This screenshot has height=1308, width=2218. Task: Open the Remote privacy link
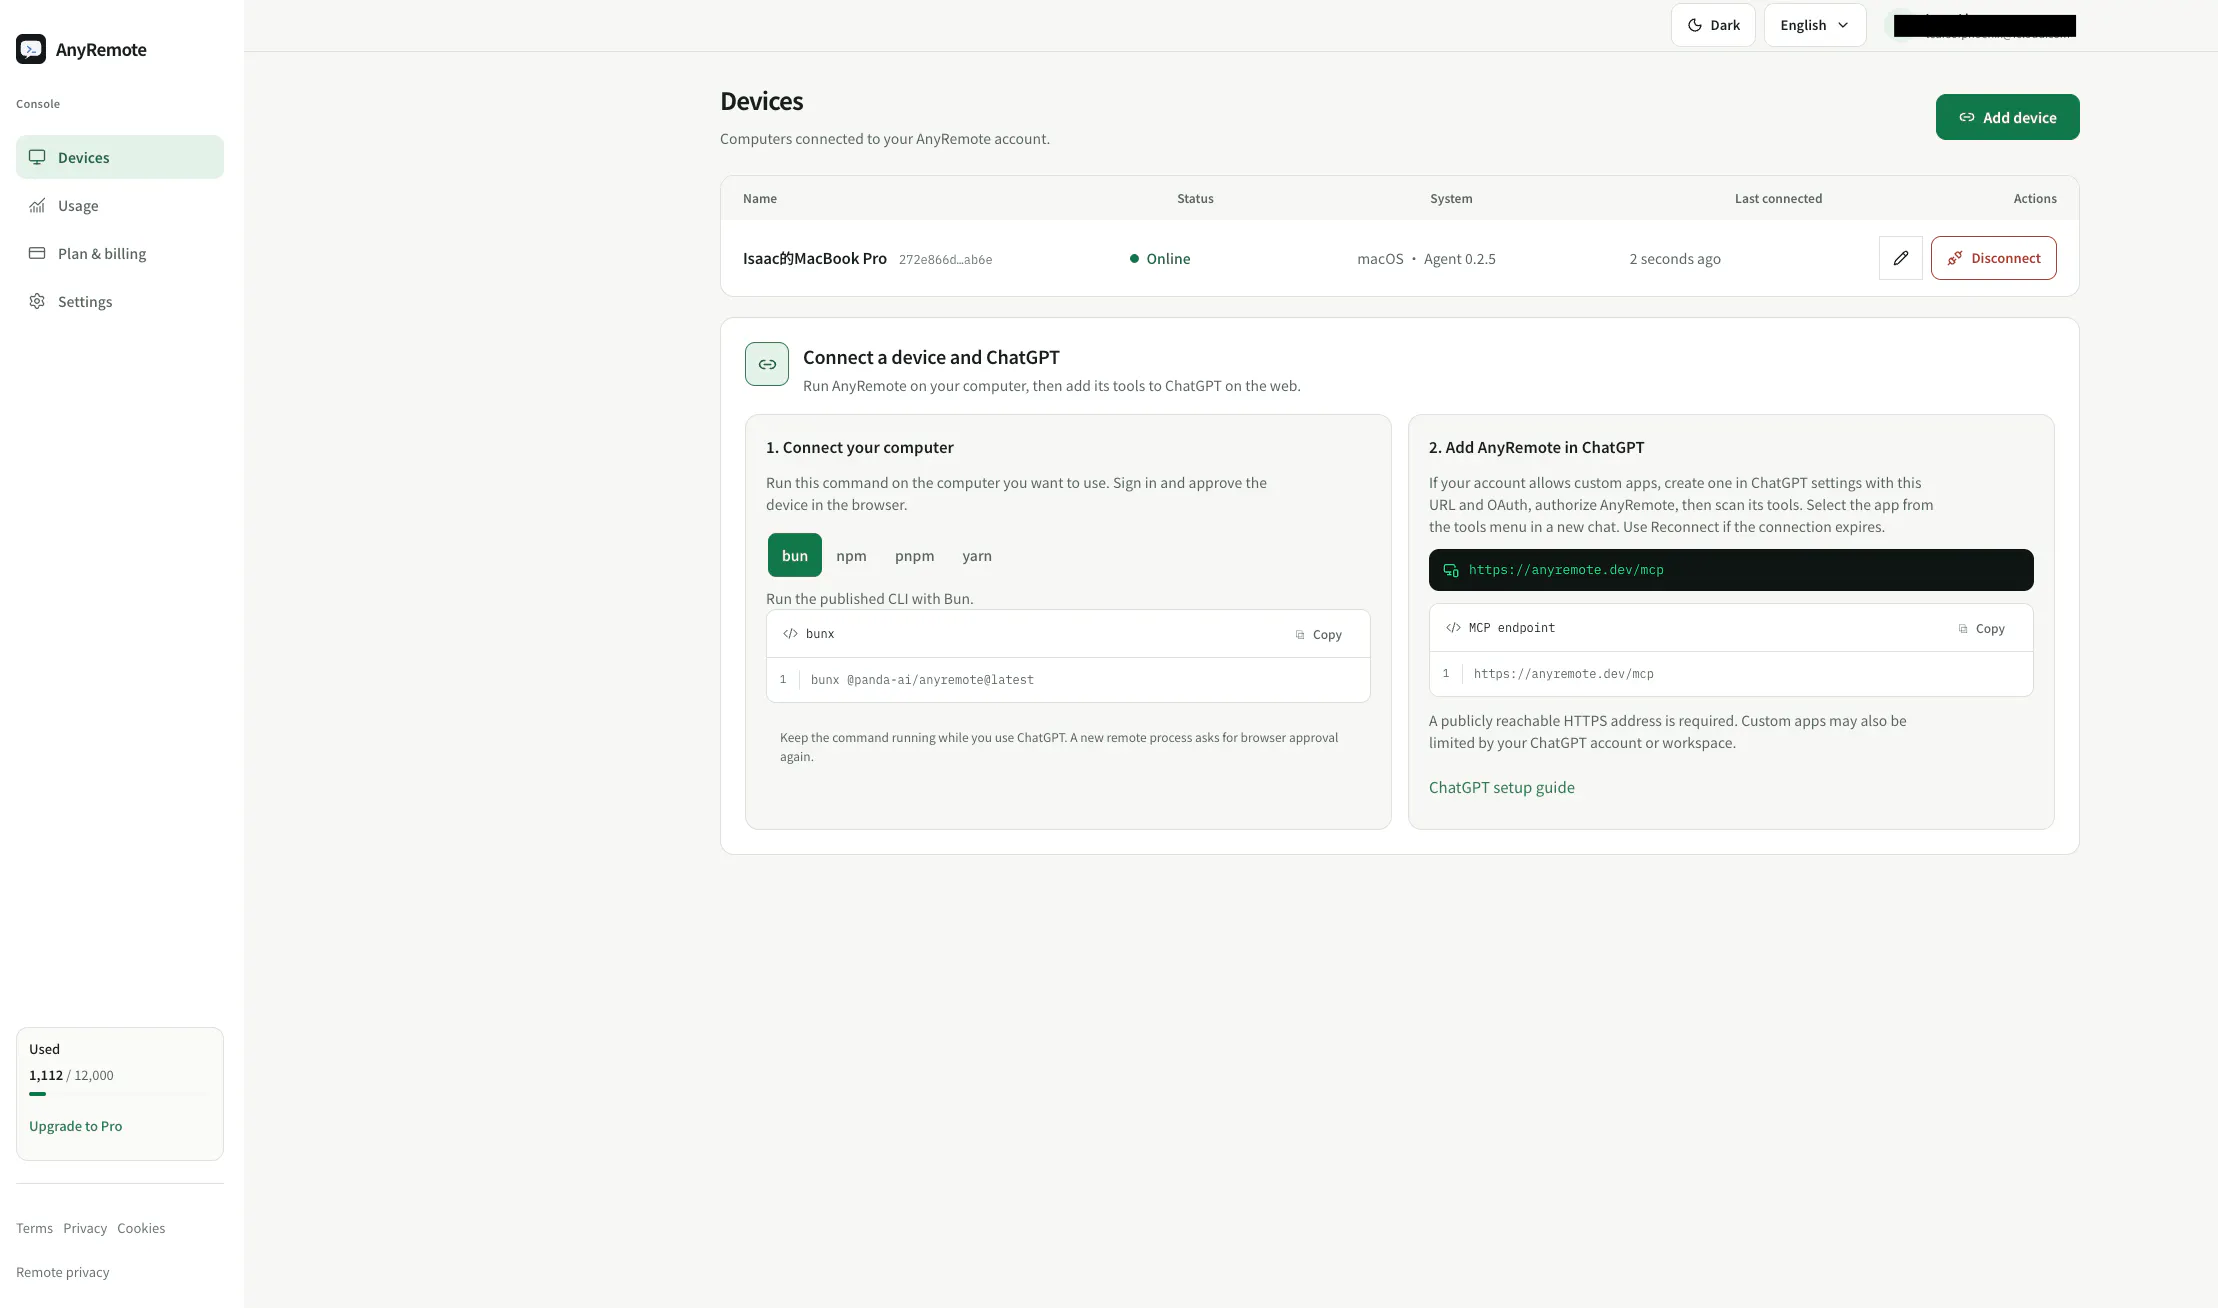63,1272
